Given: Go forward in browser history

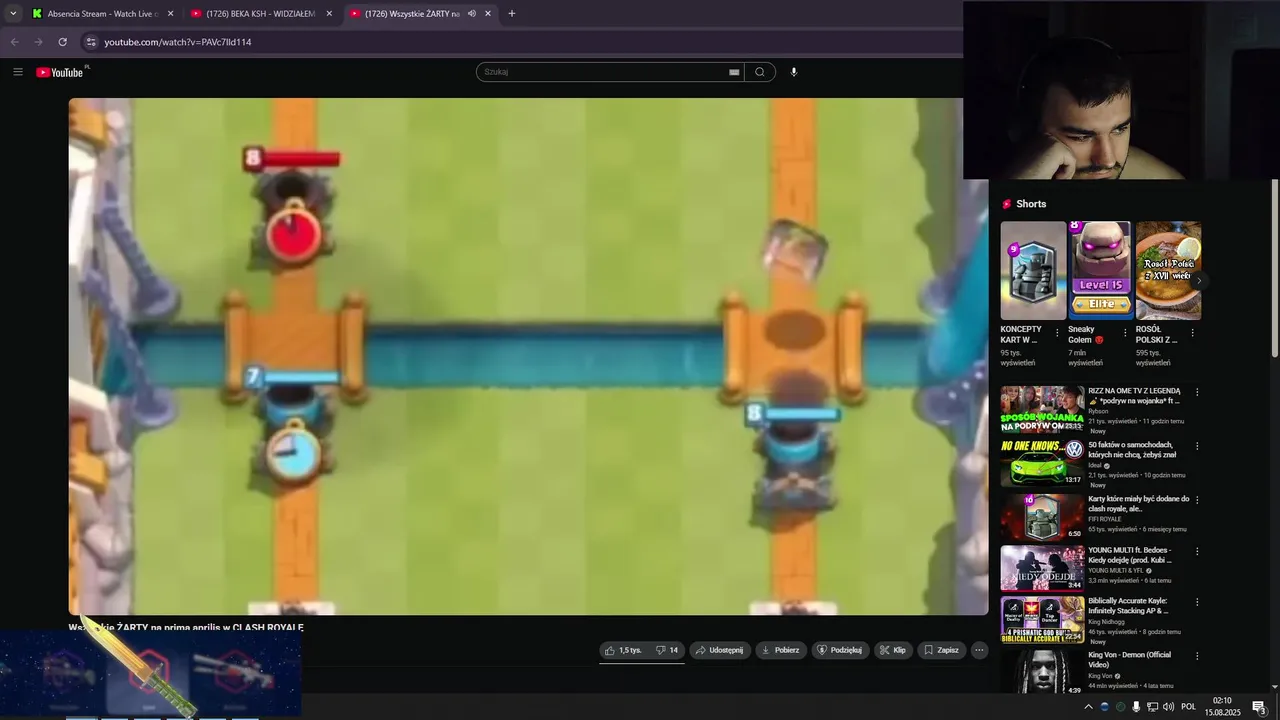Looking at the screenshot, I should coord(38,42).
